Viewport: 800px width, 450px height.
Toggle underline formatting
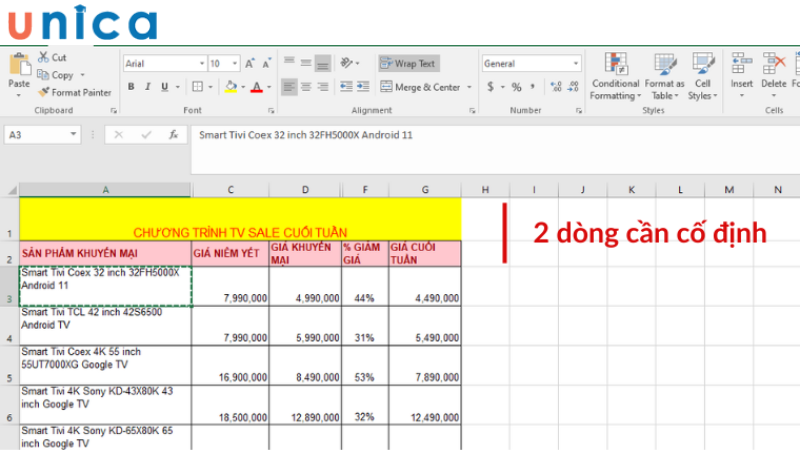(164, 87)
